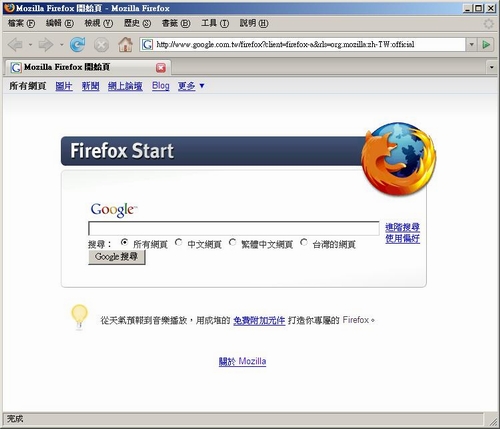Viewport: 500px width, 429px height.
Task: Click the 所有網頁 text in the top bar
Action: click(x=27, y=86)
